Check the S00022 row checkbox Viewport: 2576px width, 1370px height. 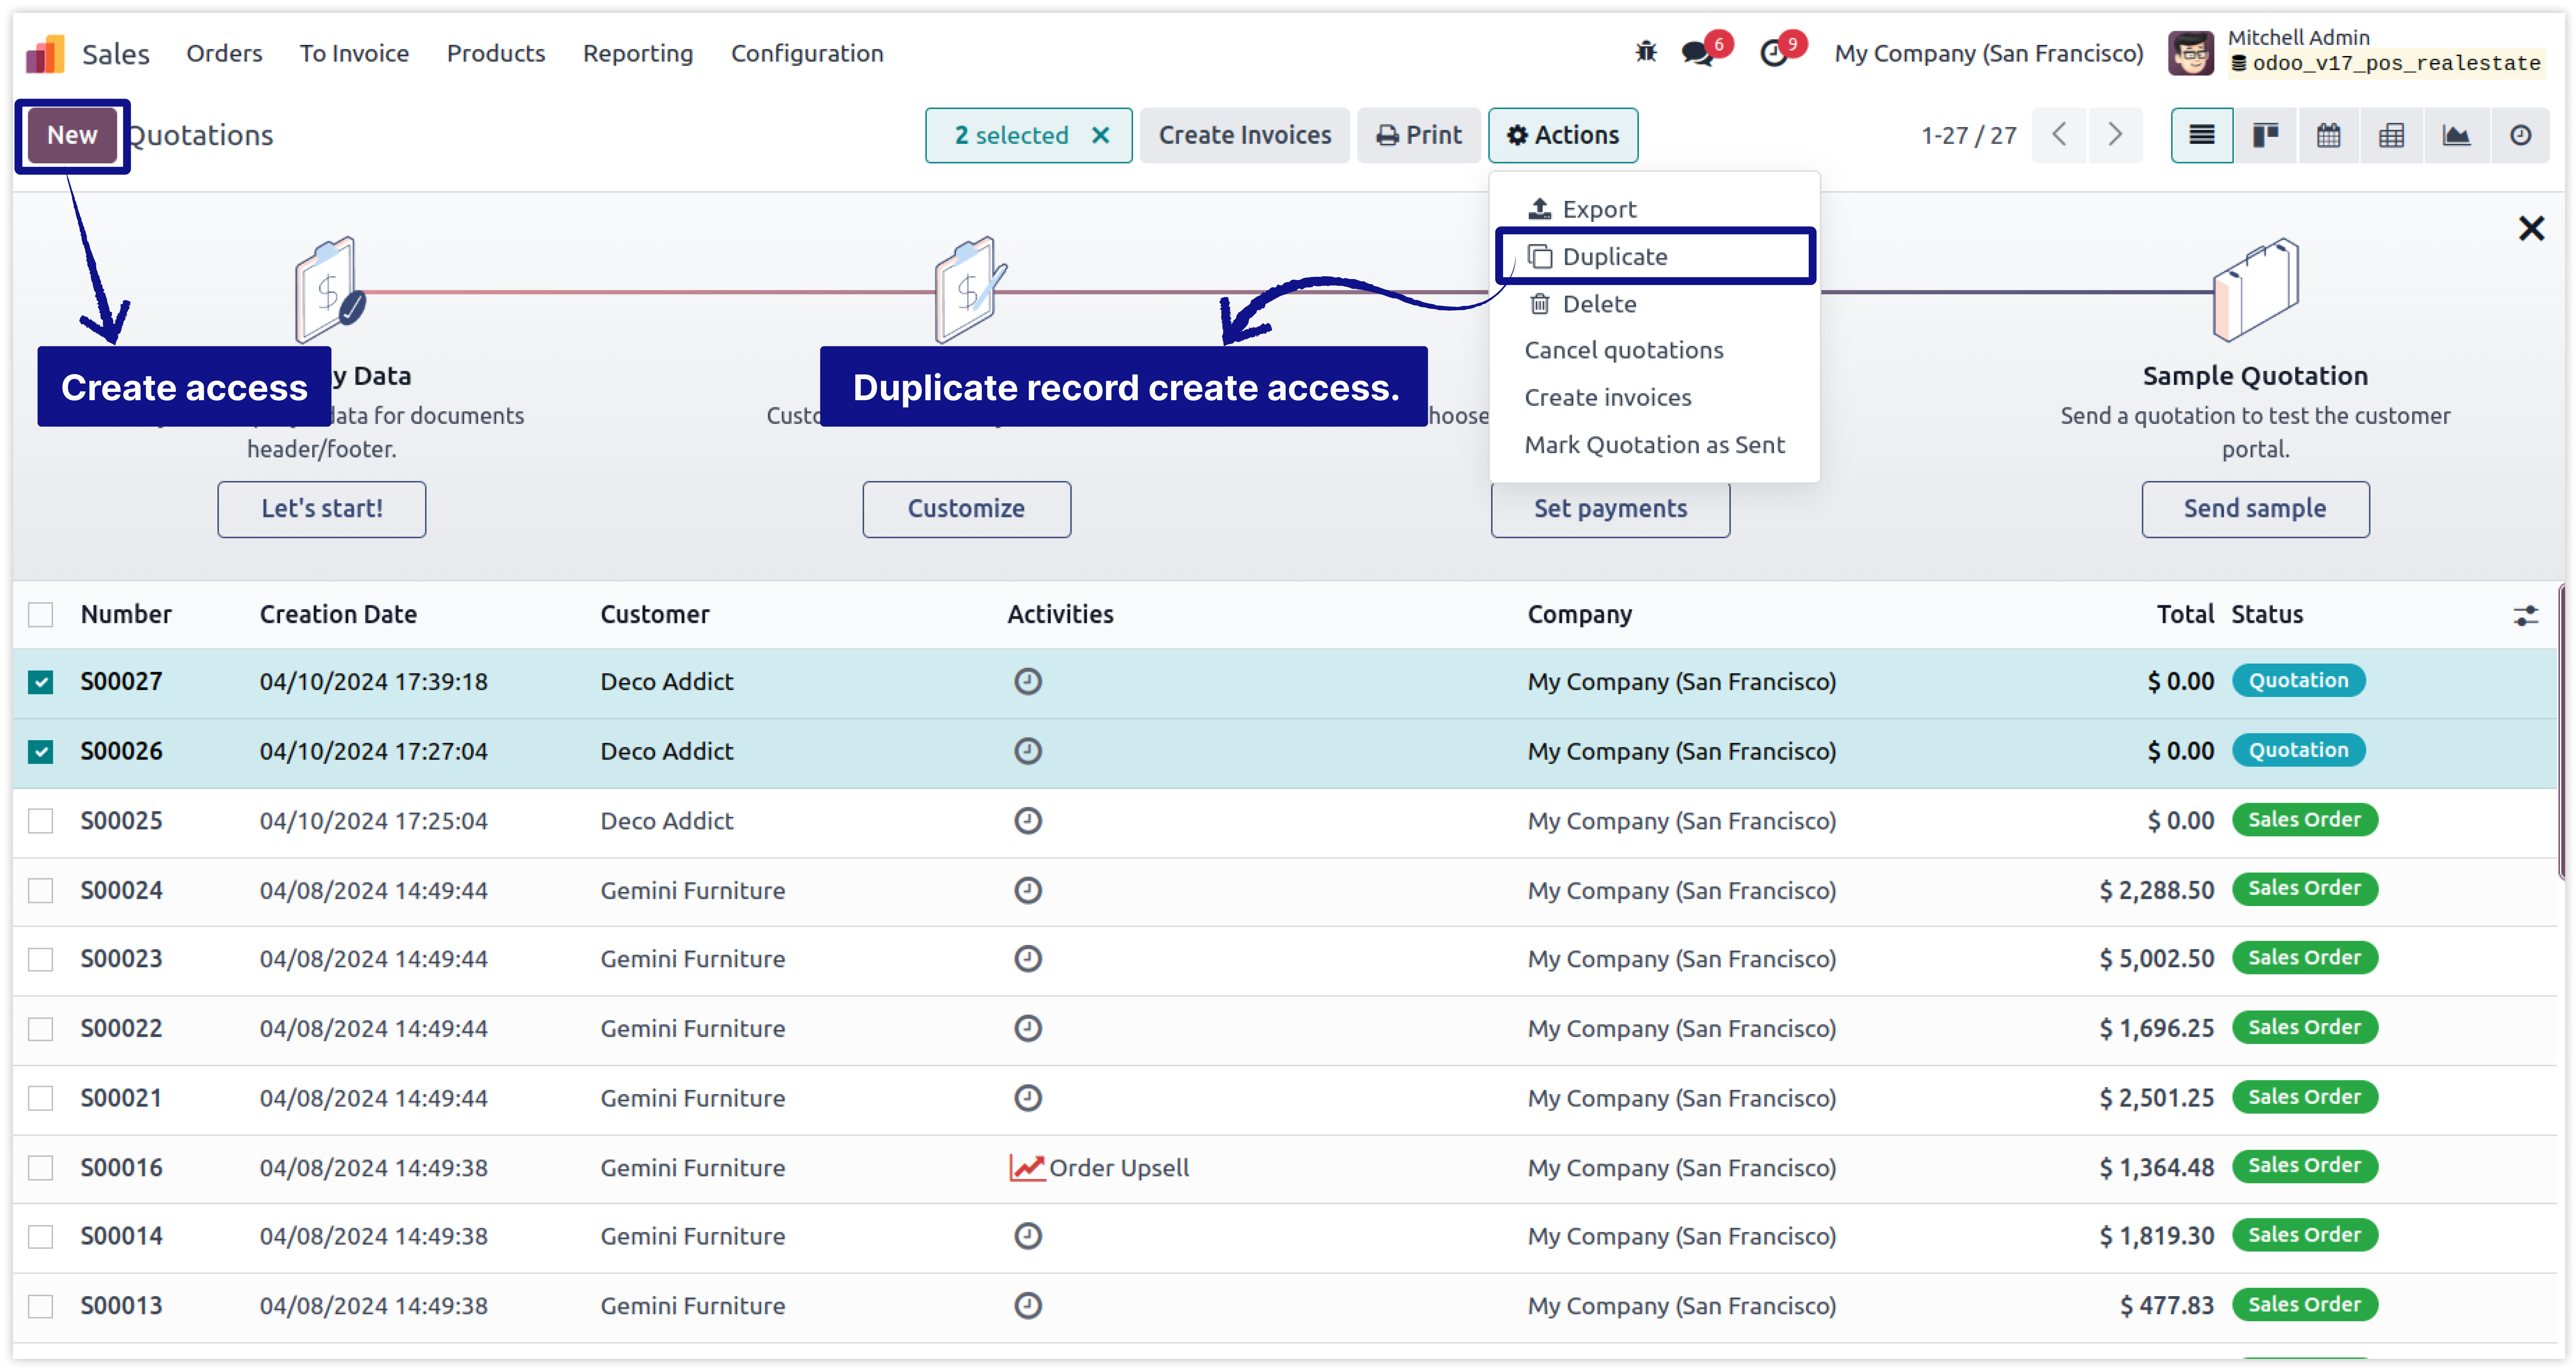(40, 1029)
